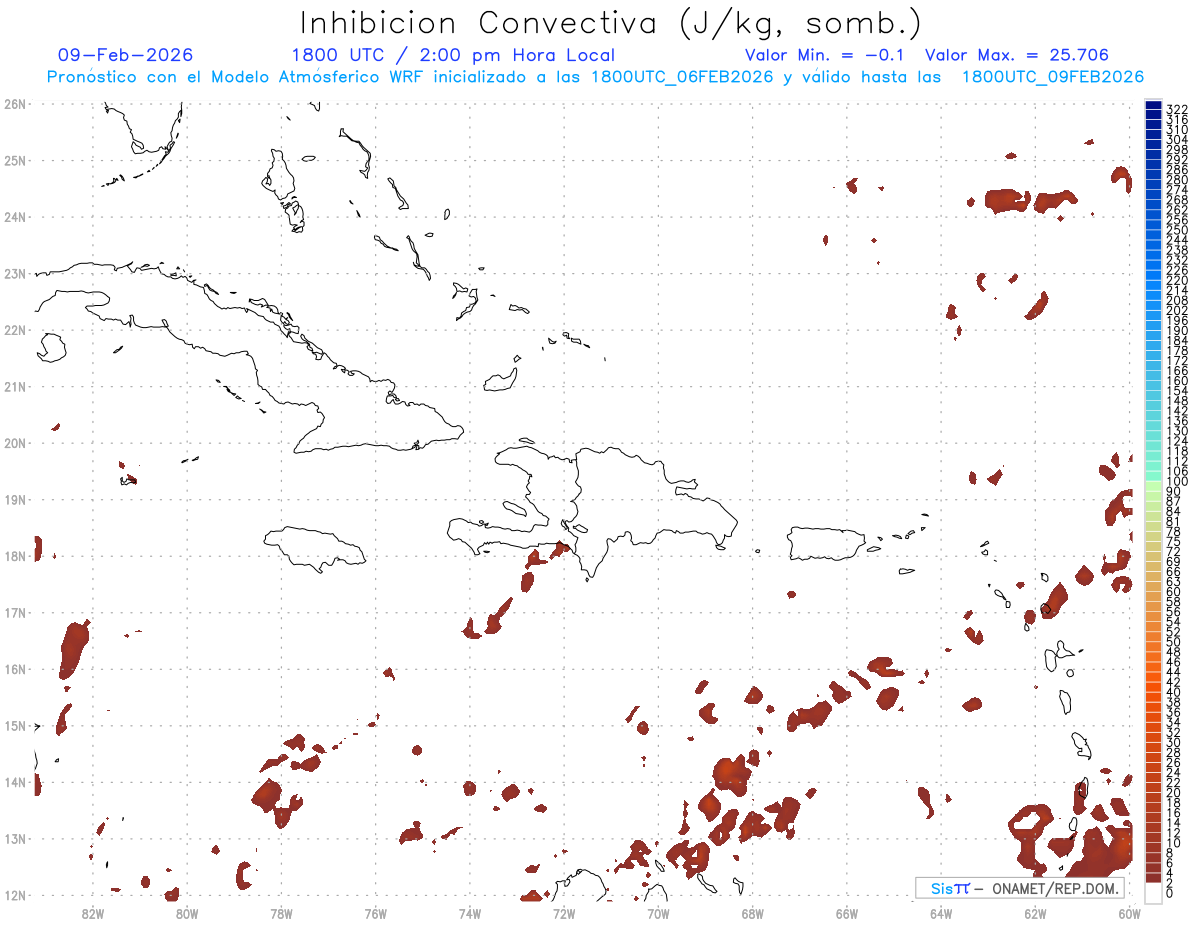This screenshot has width=1200, height=927.
Task: Click the "SisTT - ONAMET/REP.DOM." credit box
Action: tap(1019, 888)
